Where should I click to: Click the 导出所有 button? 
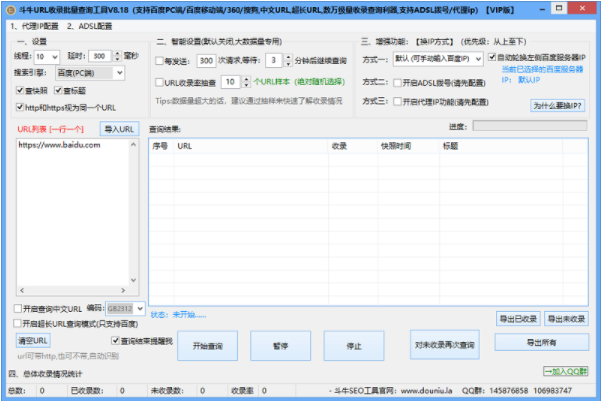click(541, 342)
